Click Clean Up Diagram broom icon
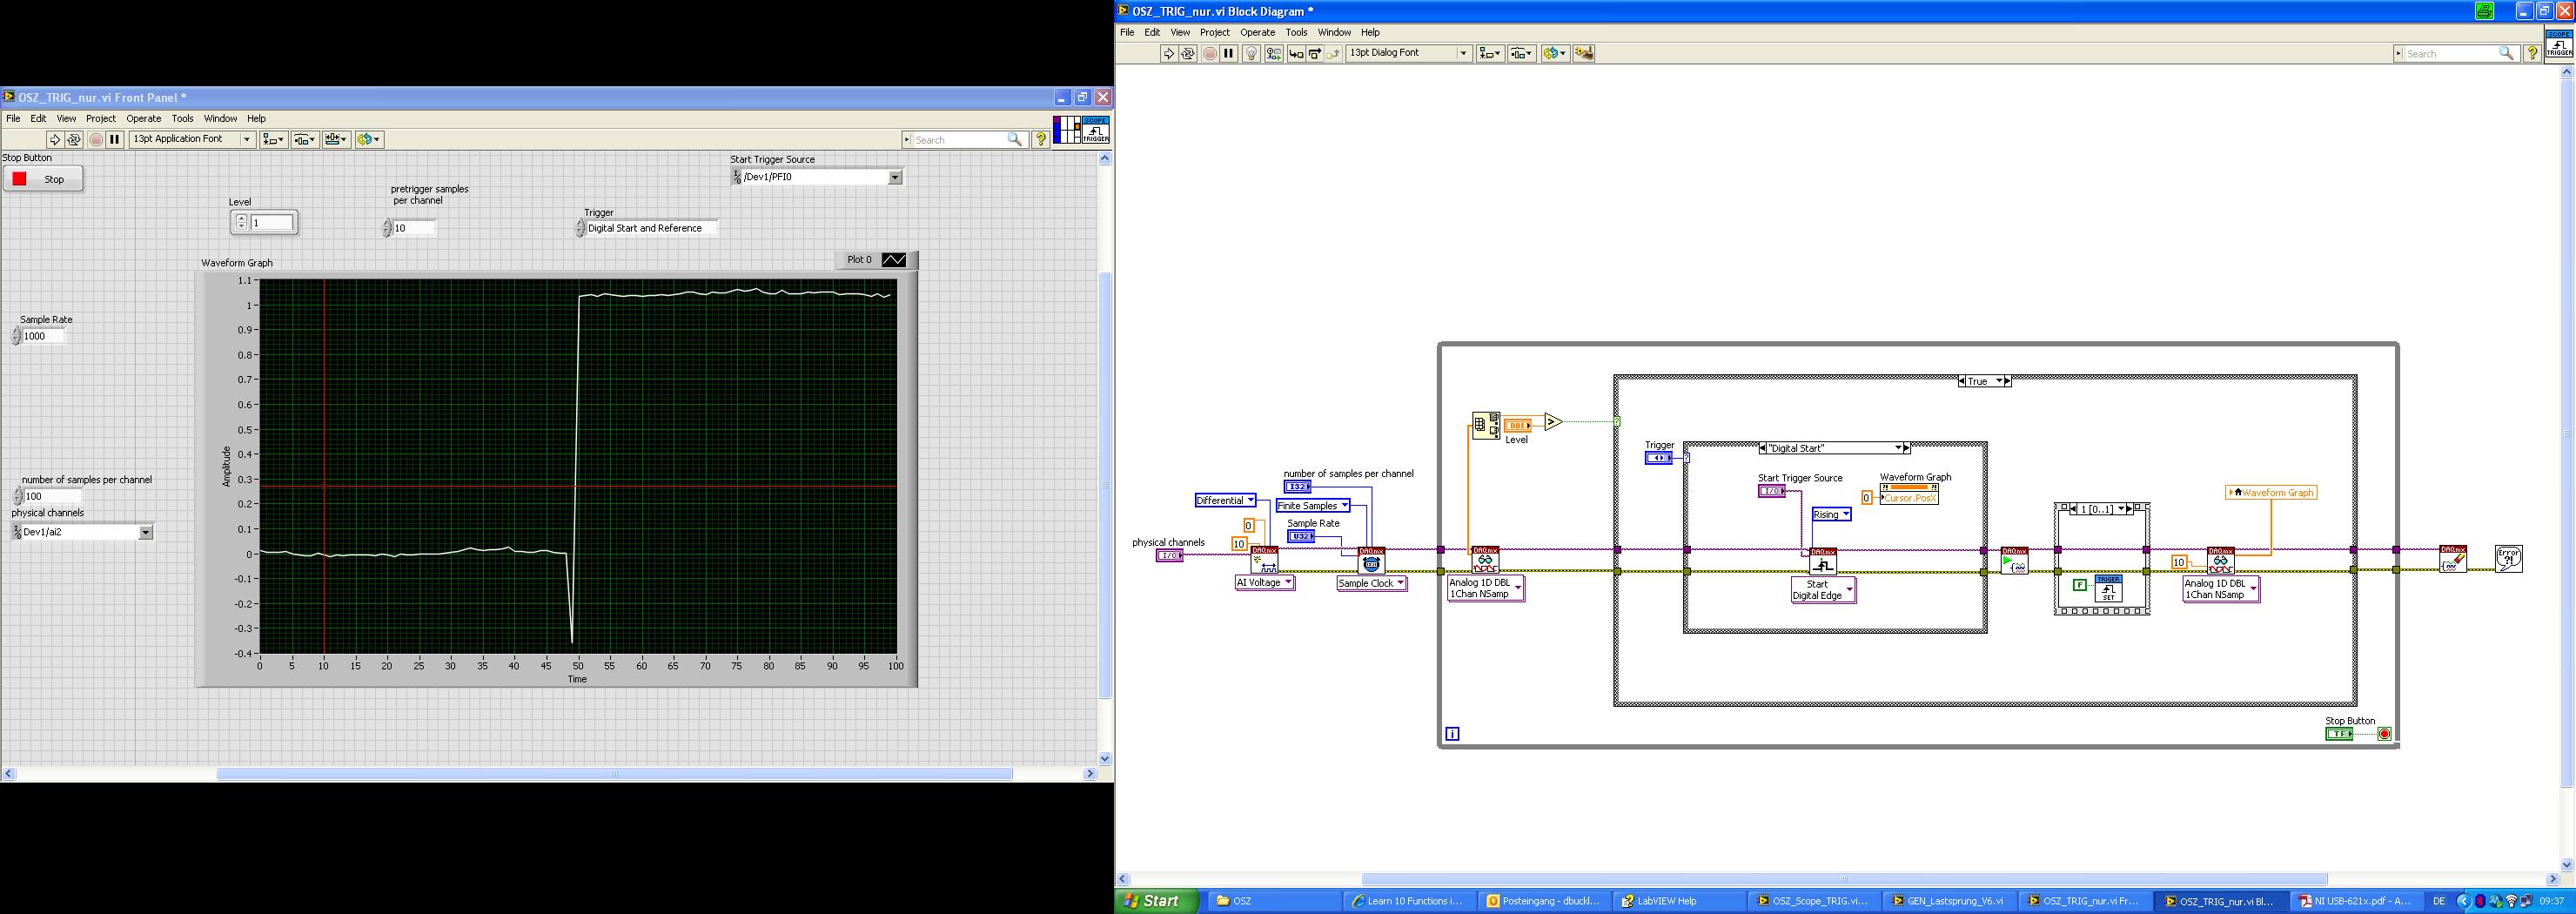This screenshot has width=2576, height=914. (x=1583, y=54)
